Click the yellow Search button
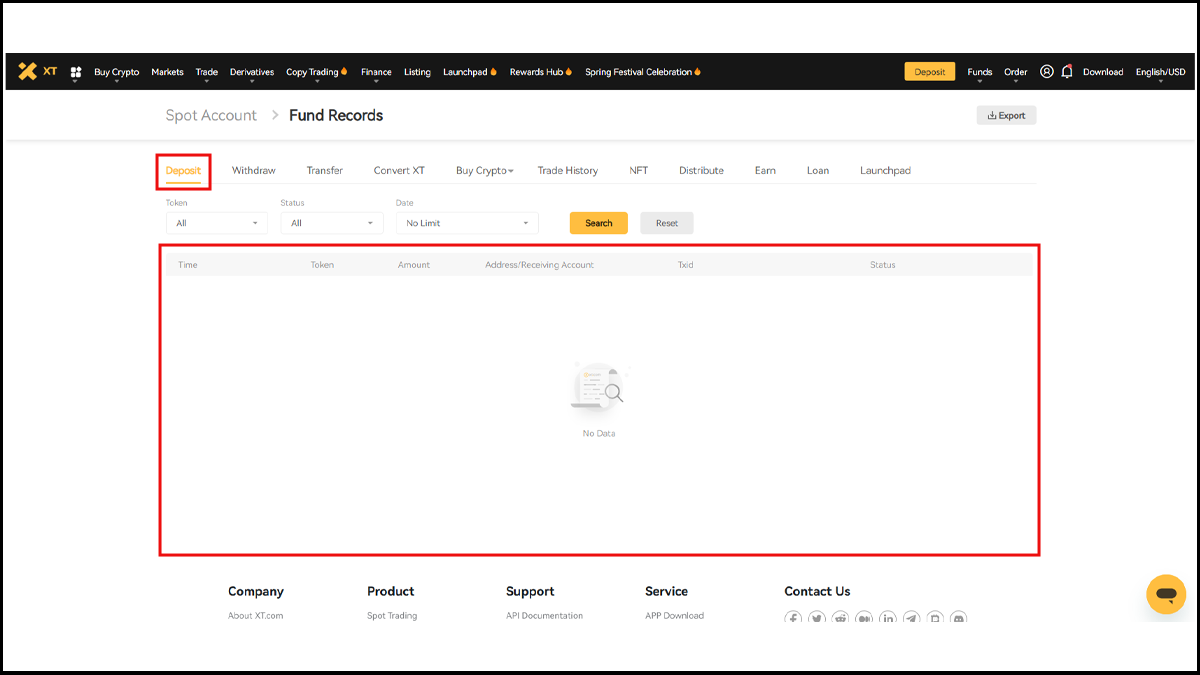This screenshot has height=675, width=1200. 599,223
